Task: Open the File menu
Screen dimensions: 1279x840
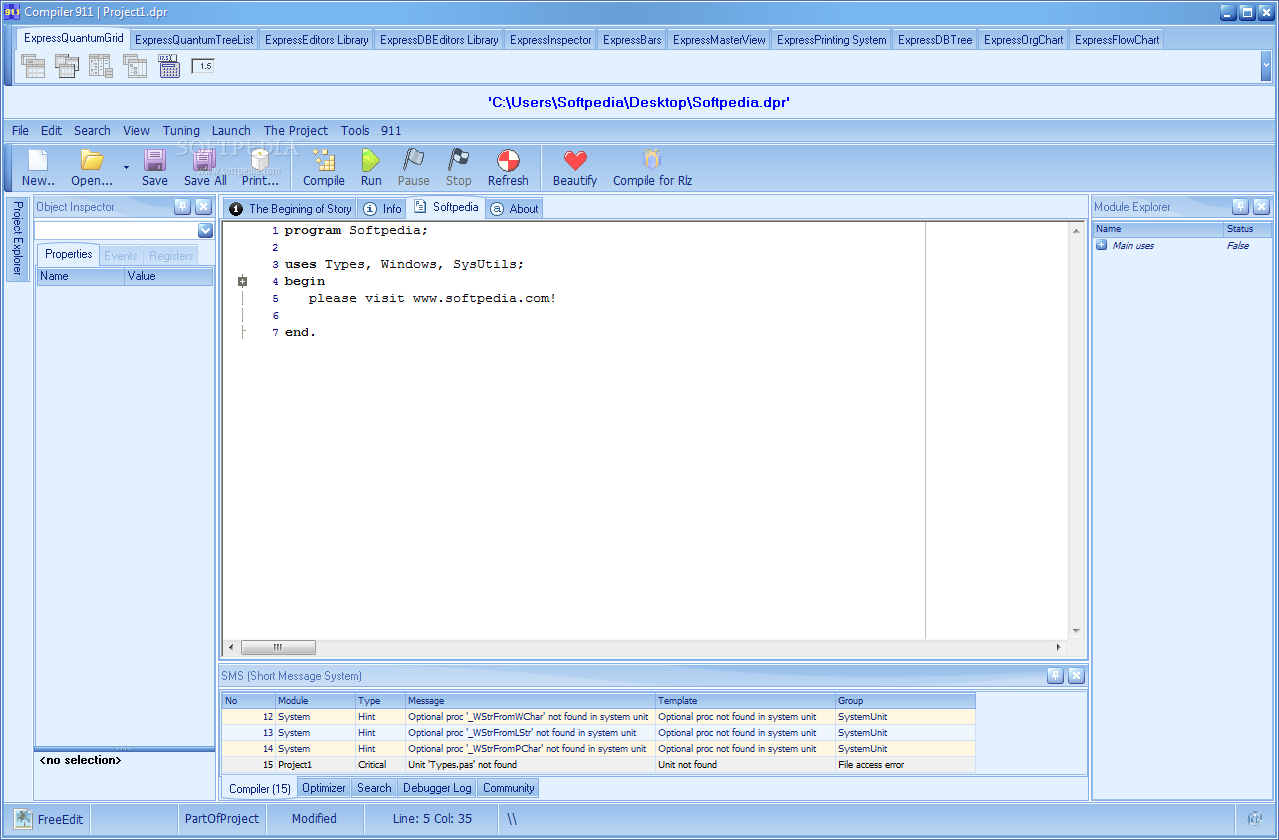Action: 20,130
